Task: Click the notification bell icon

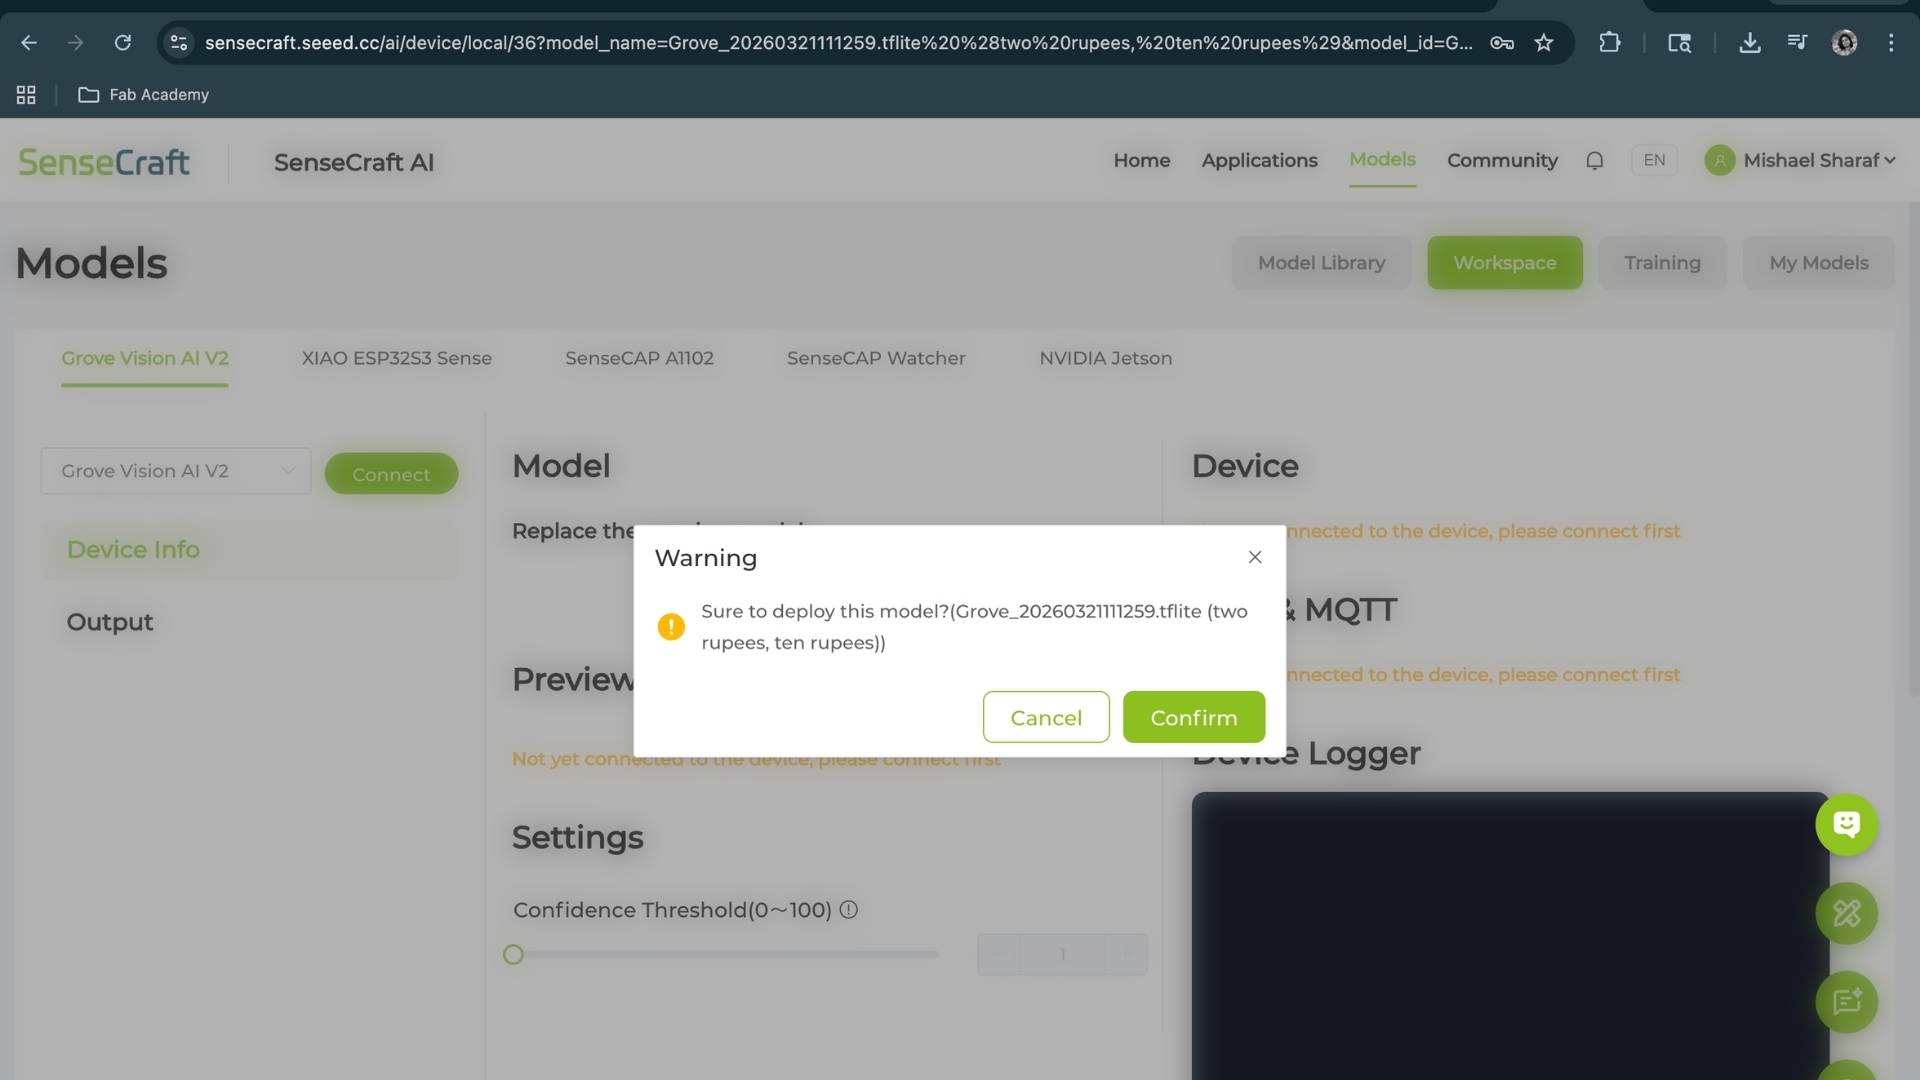Action: click(x=1594, y=161)
